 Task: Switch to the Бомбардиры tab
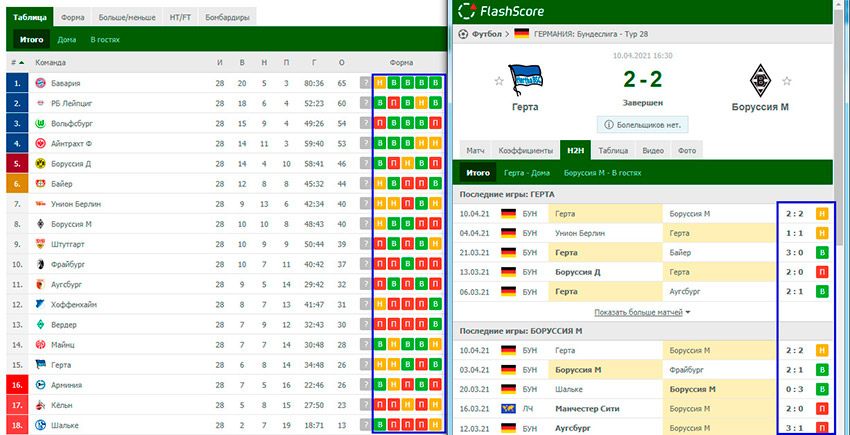point(227,17)
